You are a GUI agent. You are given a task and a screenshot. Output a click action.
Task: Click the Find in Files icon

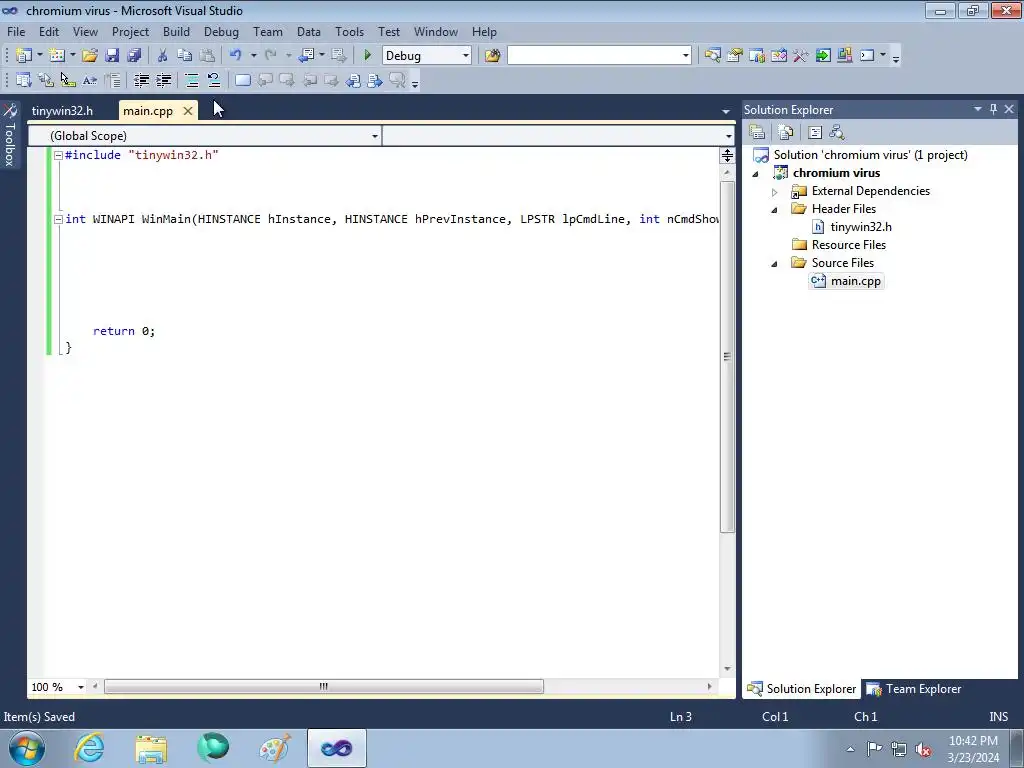(x=492, y=56)
